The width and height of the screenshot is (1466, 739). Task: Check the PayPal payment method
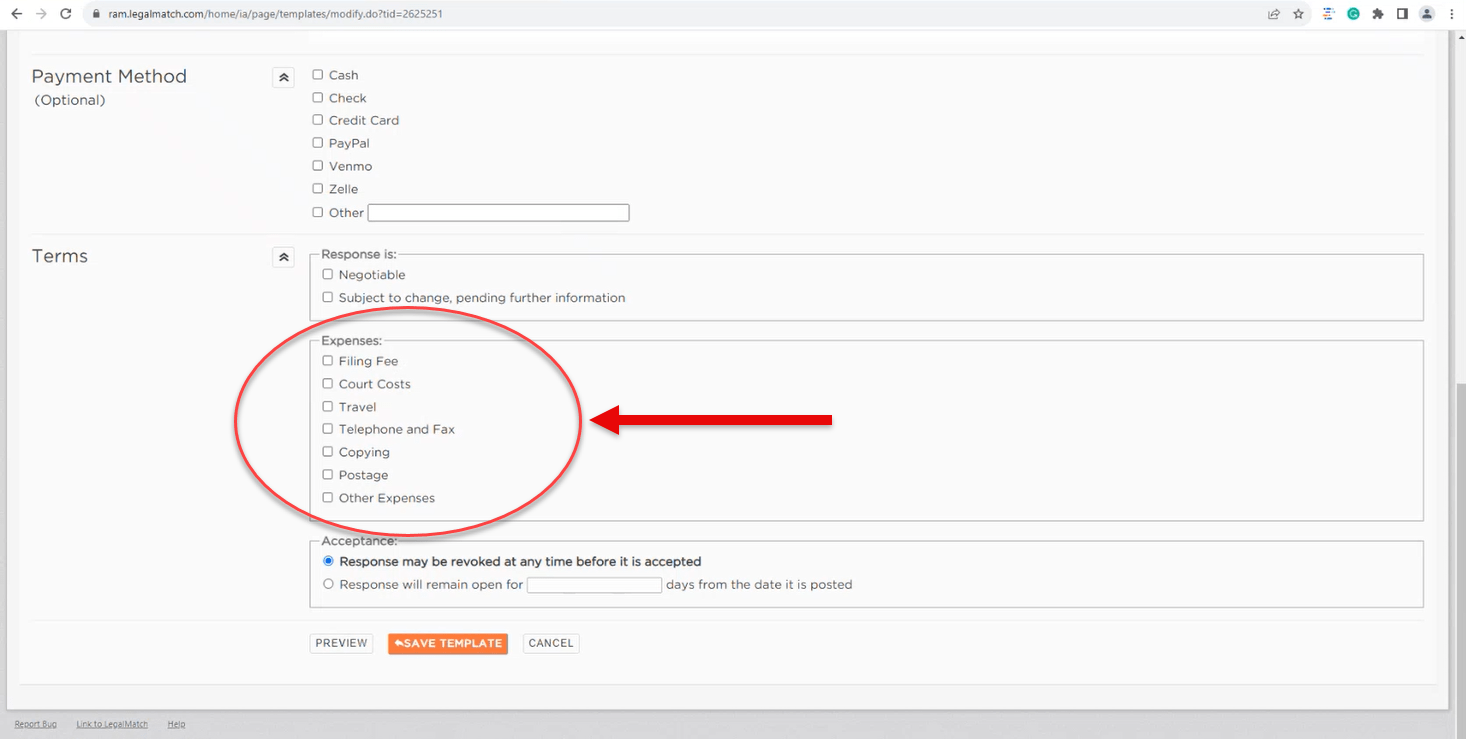pyautogui.click(x=318, y=143)
